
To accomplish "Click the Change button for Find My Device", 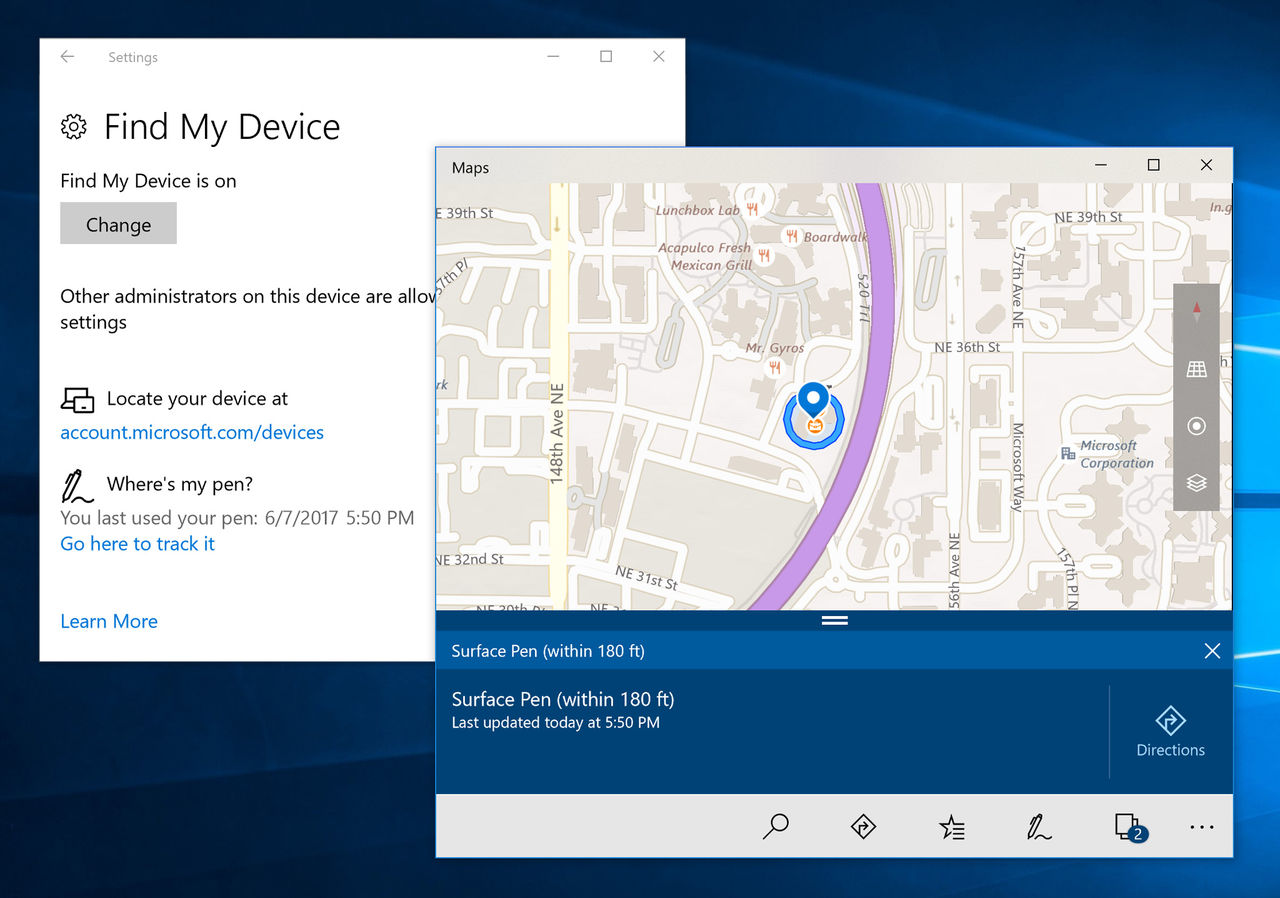I will pyautogui.click(x=118, y=224).
